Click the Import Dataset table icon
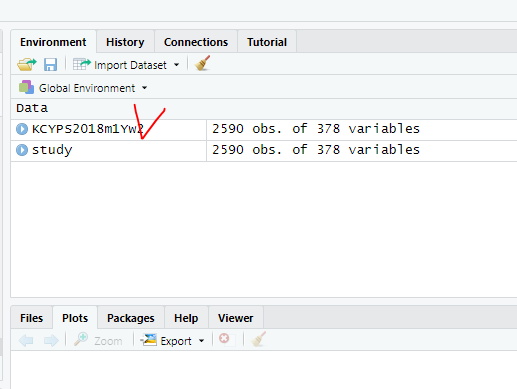Image resolution: width=517 pixels, height=389 pixels. click(x=82, y=64)
